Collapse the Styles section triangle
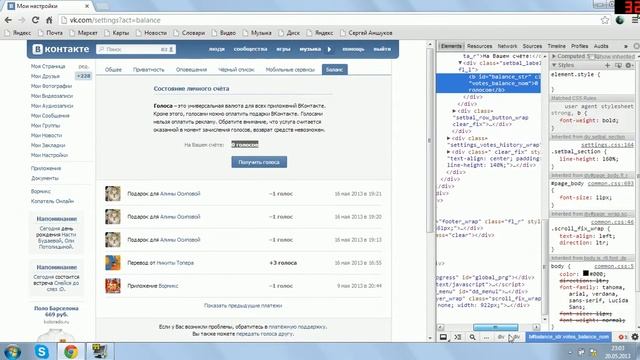This screenshot has width=640, height=360. [x=554, y=65]
